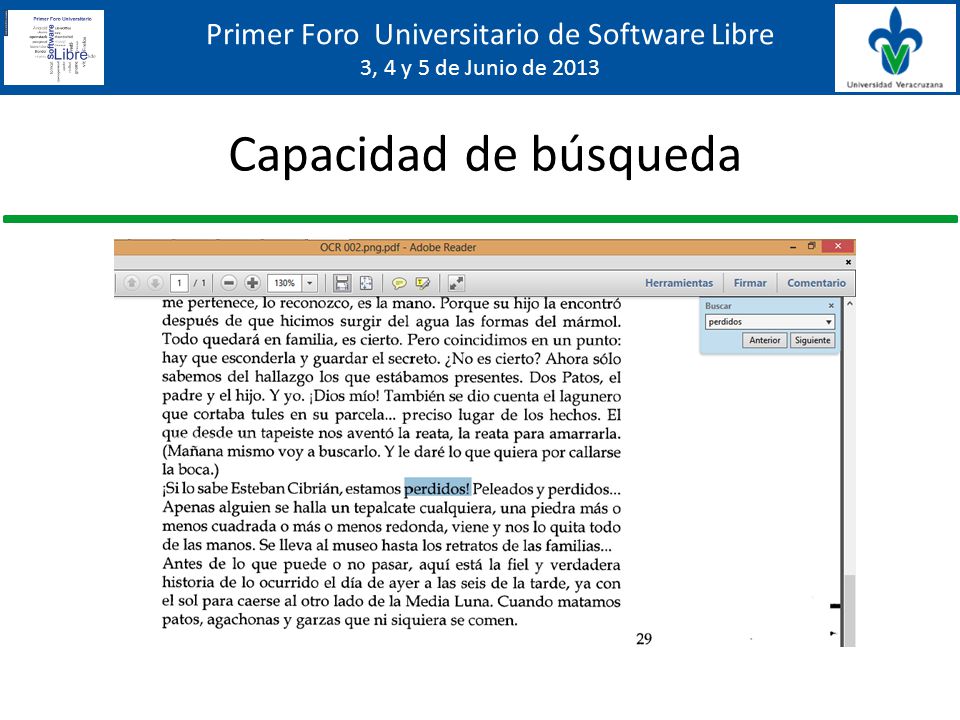Expand the Buscar field dropdown arrow
The image size is (960, 720).
(829, 322)
